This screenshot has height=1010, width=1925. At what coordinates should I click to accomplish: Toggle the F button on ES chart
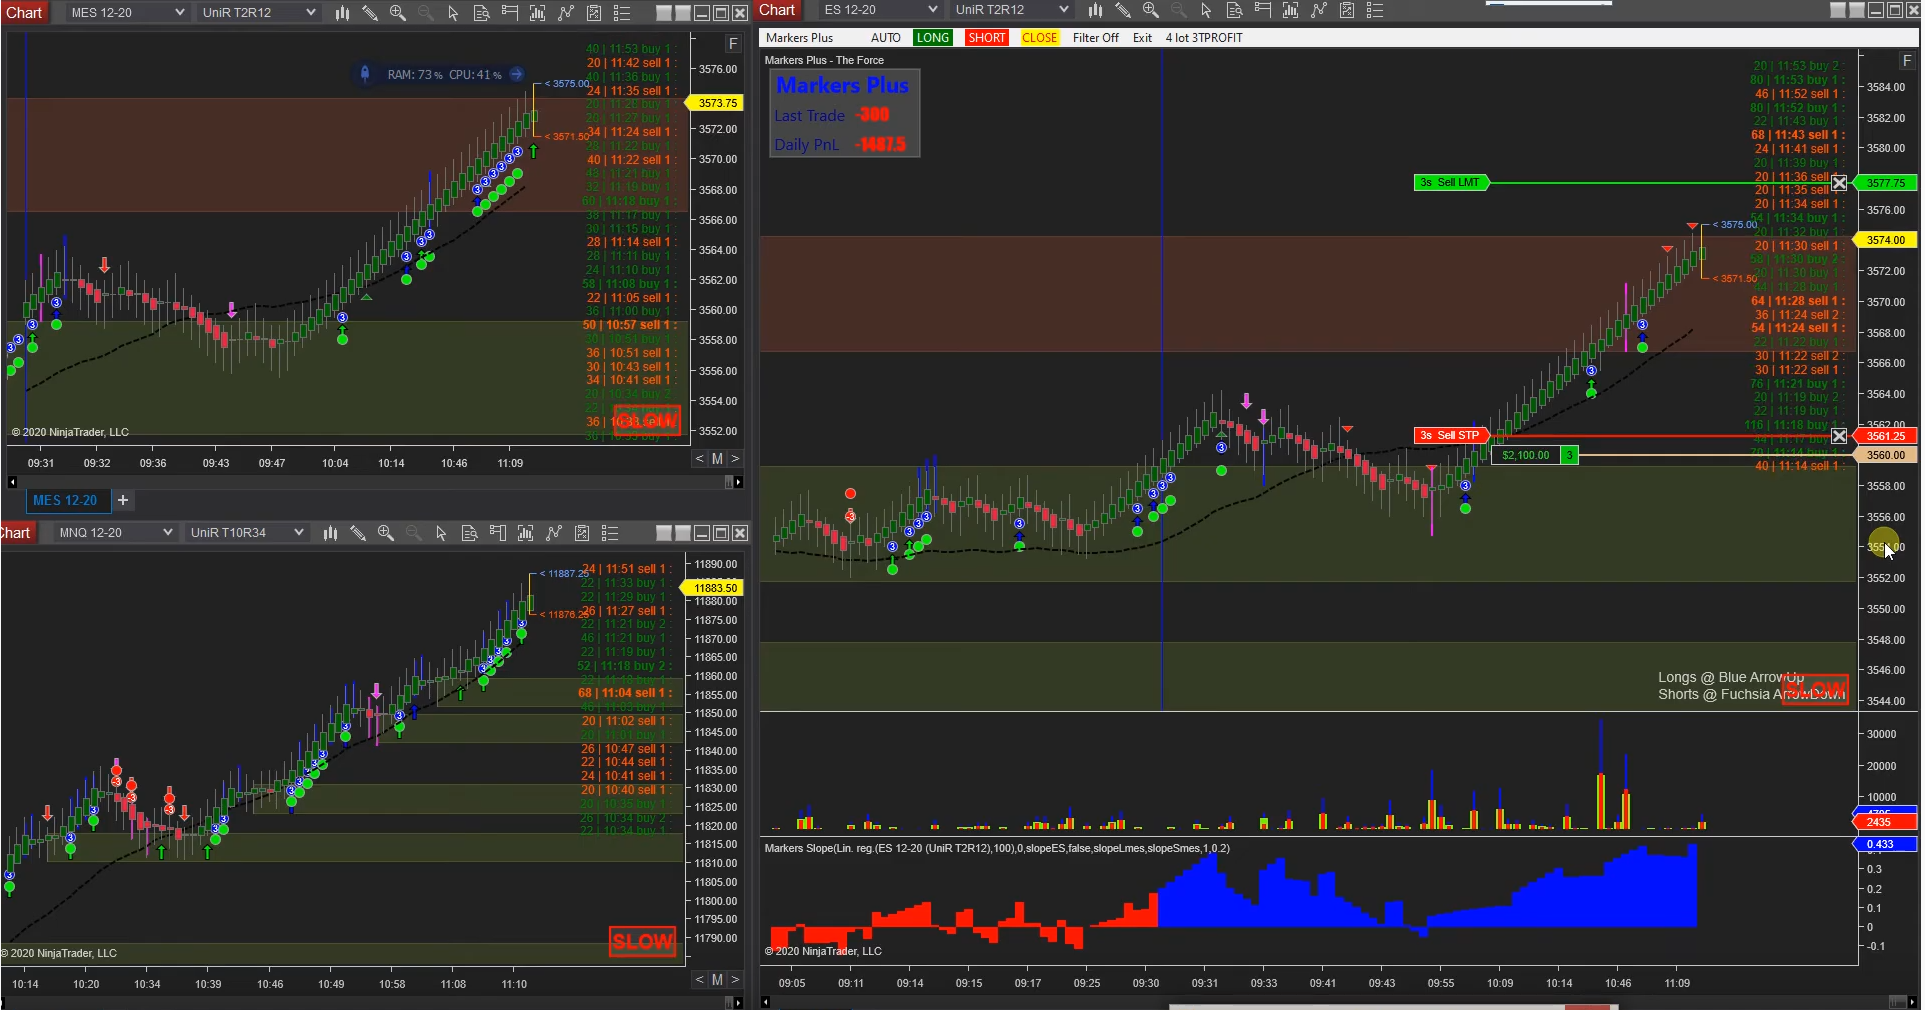(x=1907, y=61)
